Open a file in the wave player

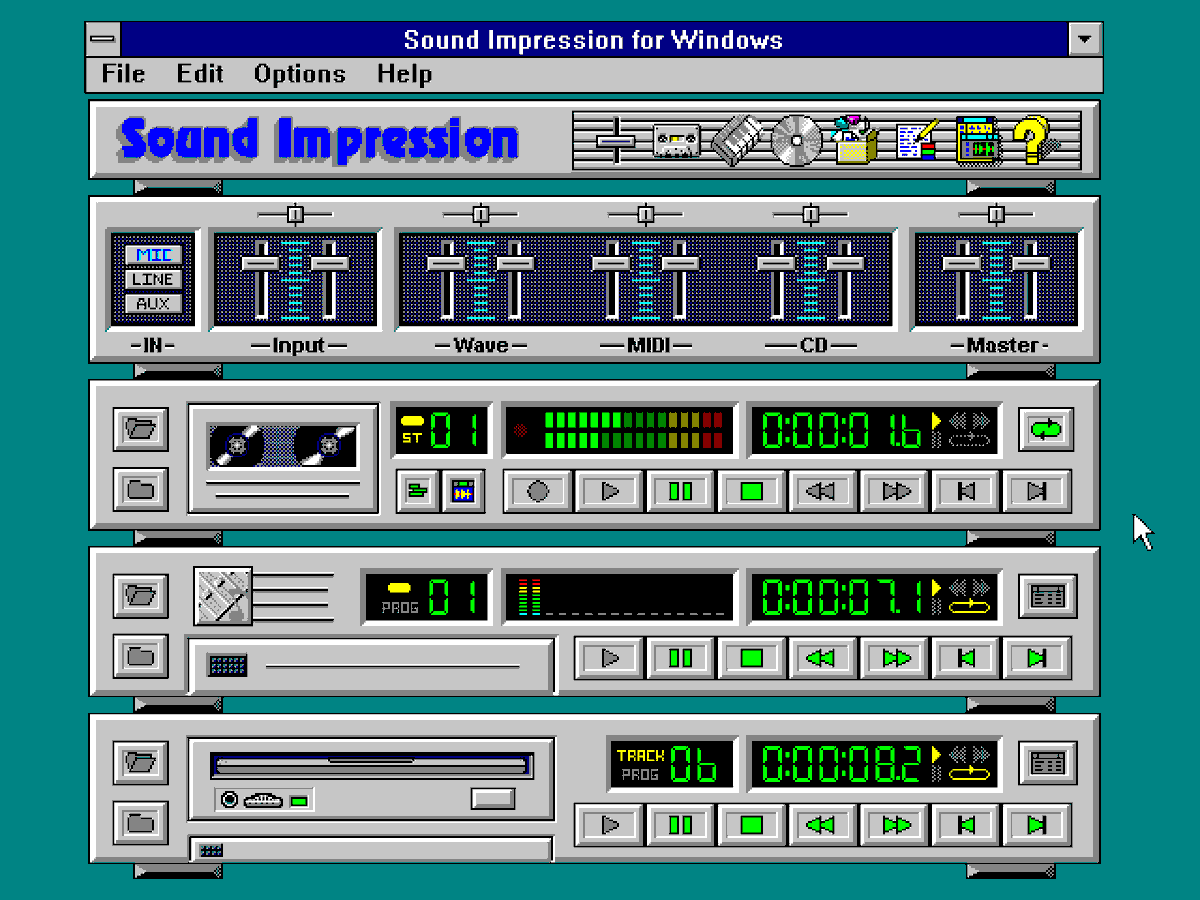141,429
